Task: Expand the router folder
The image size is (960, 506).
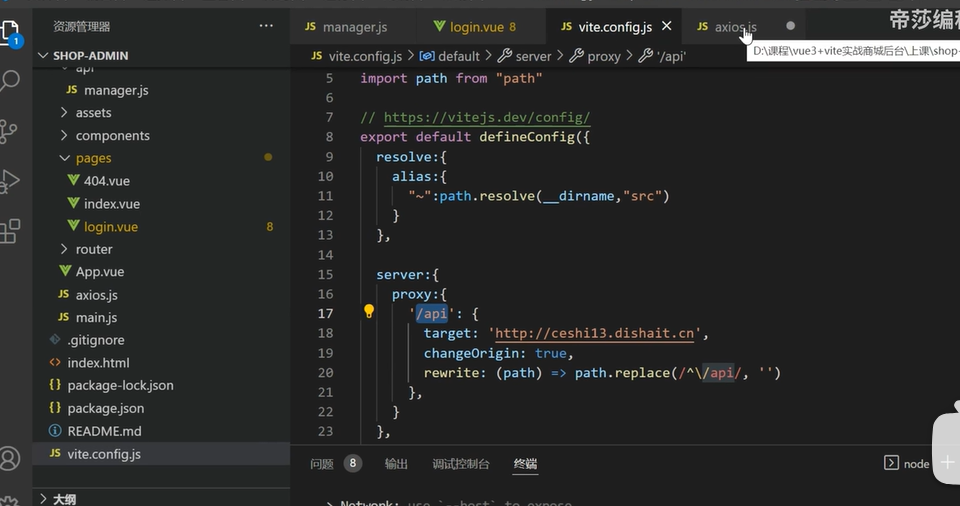Action: [94, 249]
